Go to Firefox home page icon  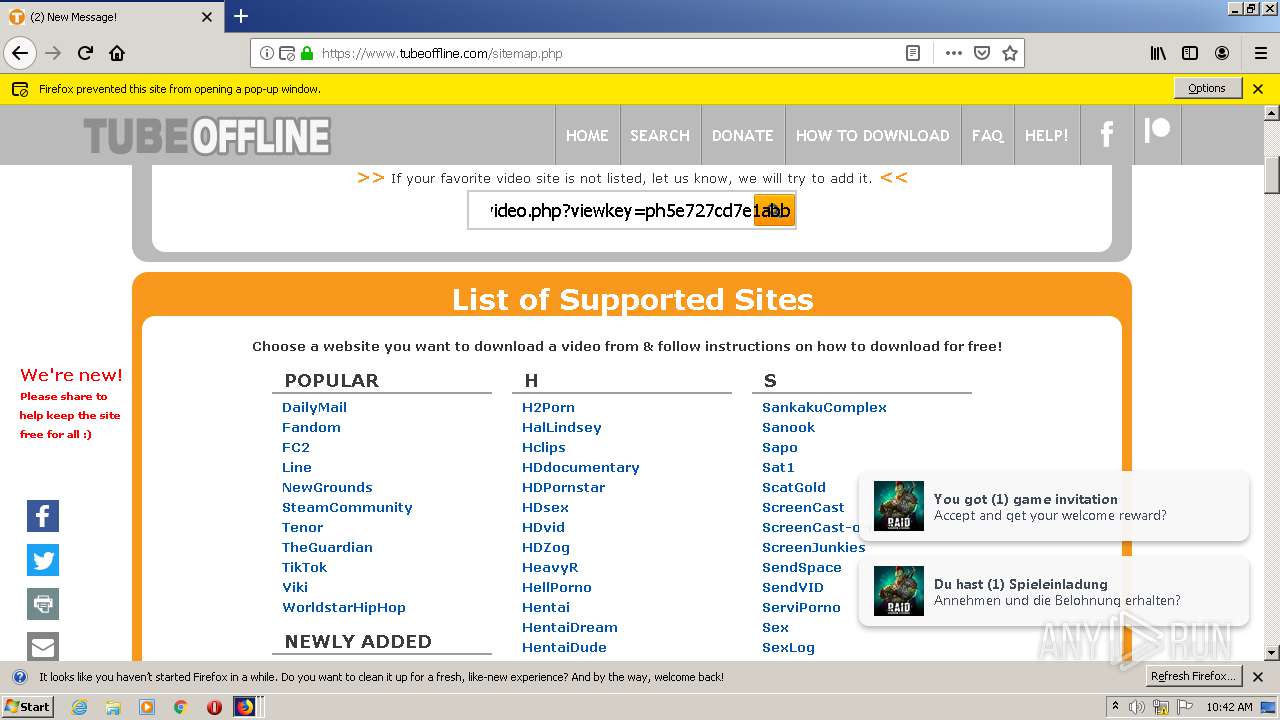point(117,53)
